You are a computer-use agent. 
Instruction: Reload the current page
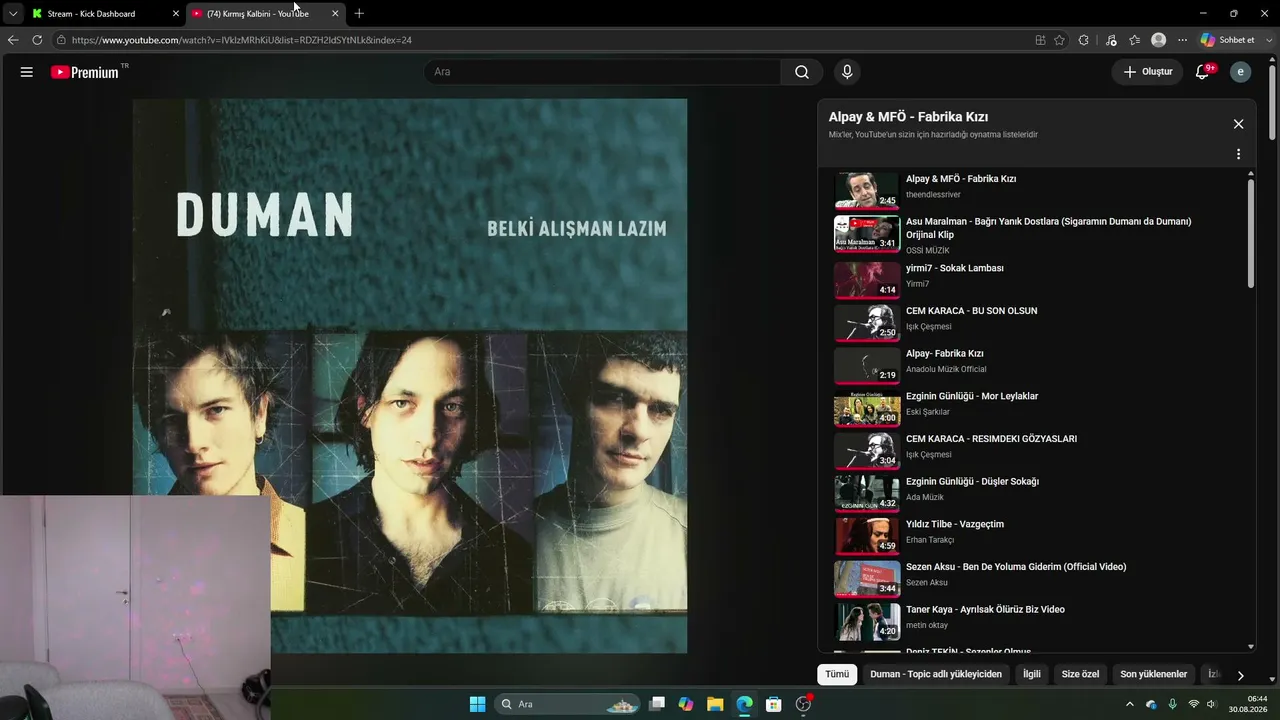click(x=37, y=40)
